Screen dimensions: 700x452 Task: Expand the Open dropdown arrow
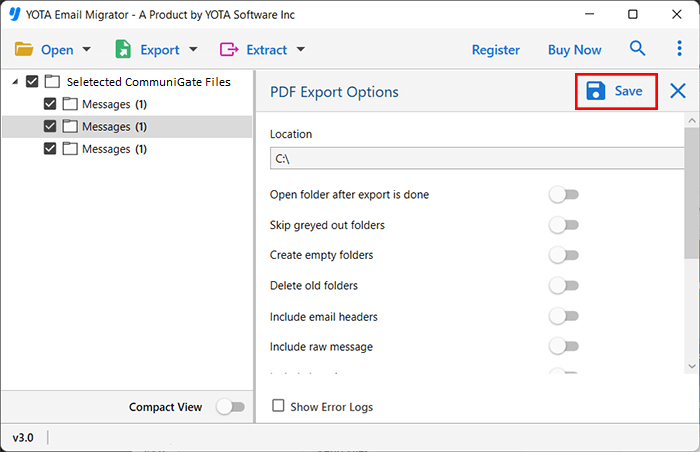tap(87, 50)
